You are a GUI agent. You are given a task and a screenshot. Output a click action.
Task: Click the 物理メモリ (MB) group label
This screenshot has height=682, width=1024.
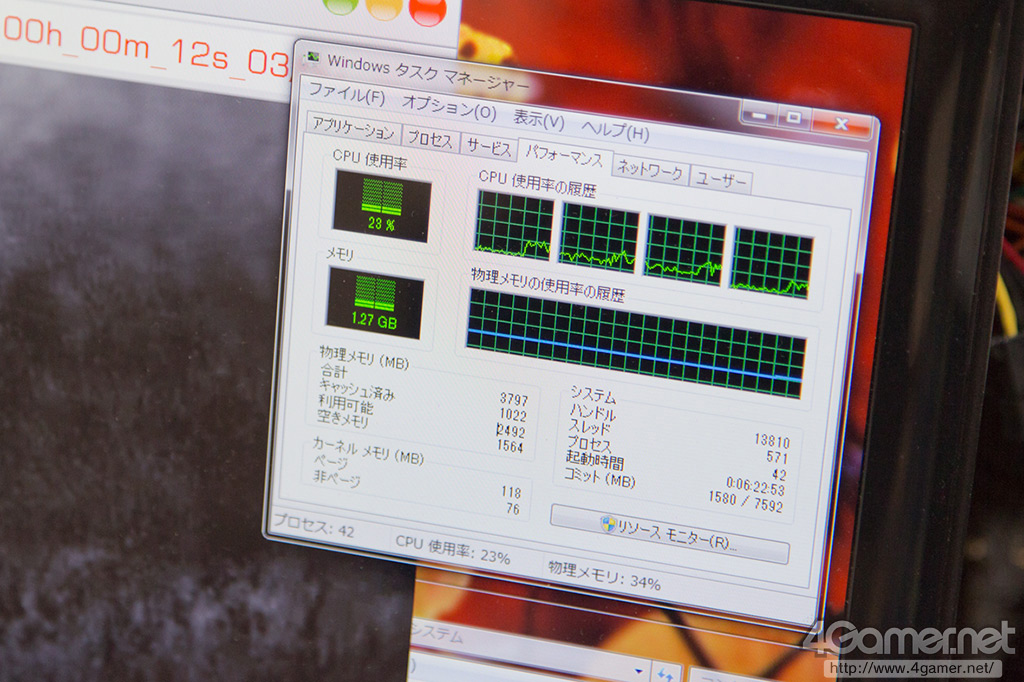pos(364,357)
